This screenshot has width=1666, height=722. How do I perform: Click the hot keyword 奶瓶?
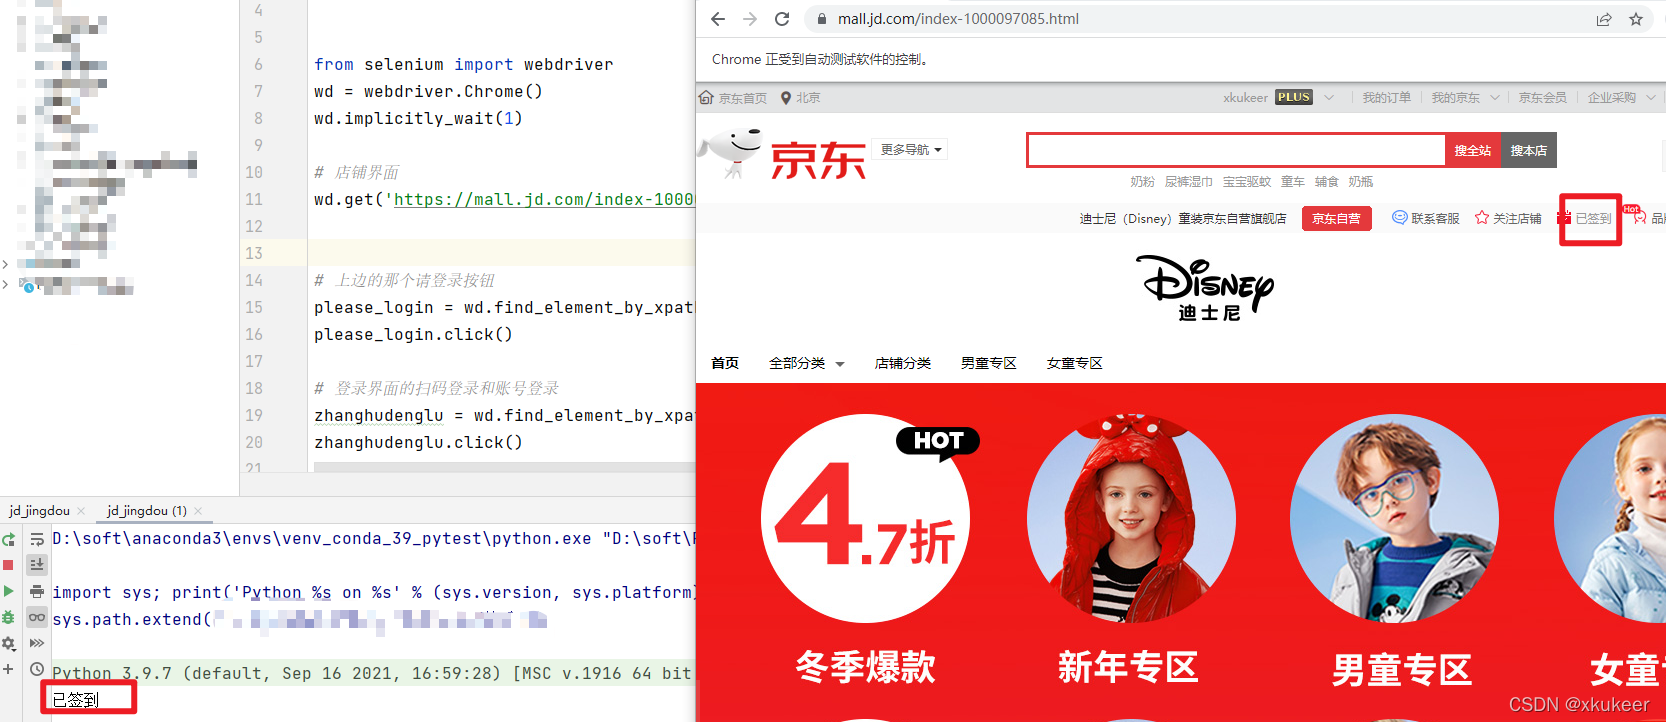click(x=1361, y=182)
